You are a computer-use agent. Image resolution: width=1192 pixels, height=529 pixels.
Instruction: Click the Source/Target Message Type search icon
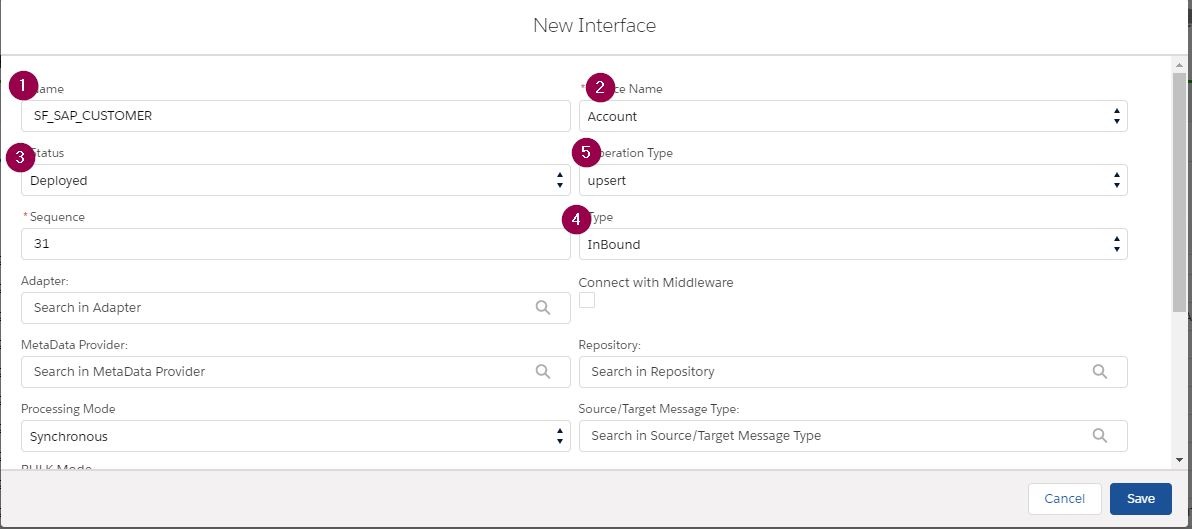pyautogui.click(x=1100, y=436)
